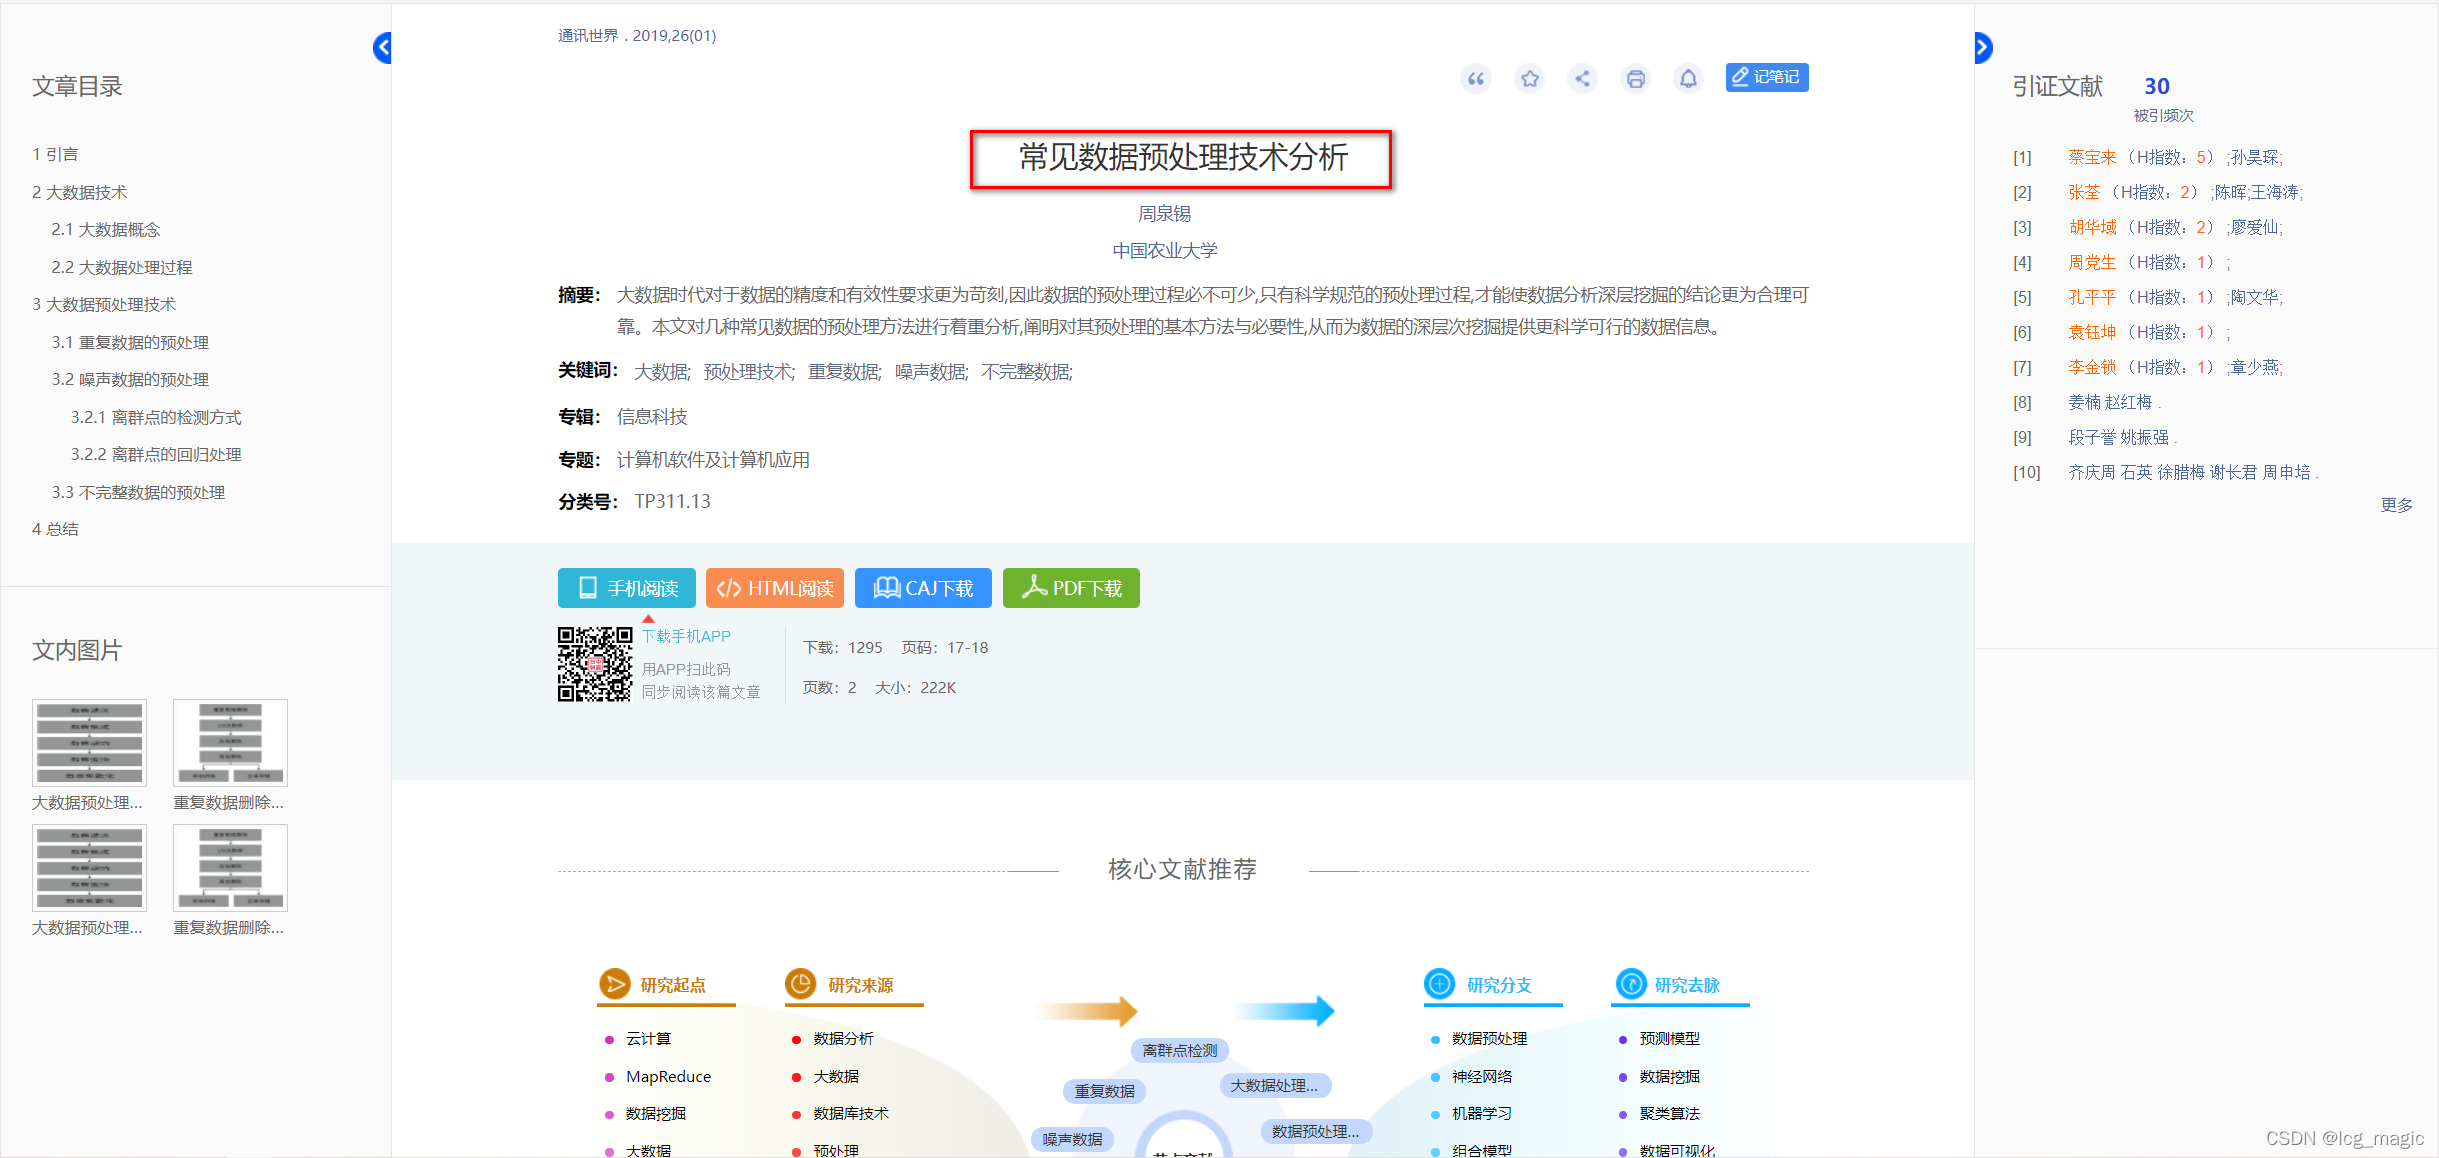2439x1158 pixels.
Task: Show 更多 citing references
Action: point(2396,505)
